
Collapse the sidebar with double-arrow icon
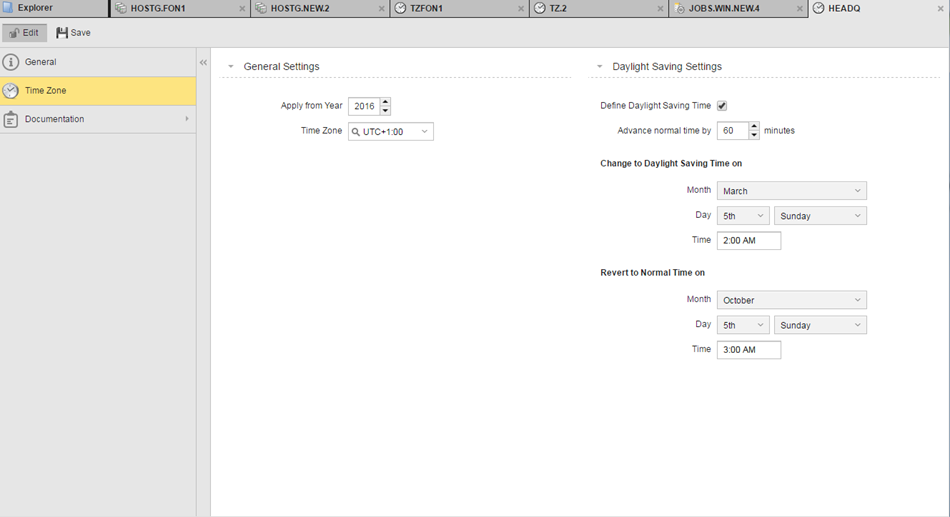pyautogui.click(x=203, y=62)
